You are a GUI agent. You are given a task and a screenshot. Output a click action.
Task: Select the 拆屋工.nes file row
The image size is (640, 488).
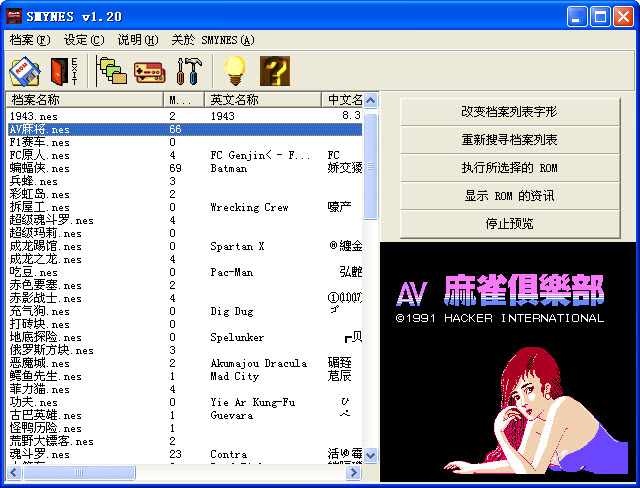[184, 207]
